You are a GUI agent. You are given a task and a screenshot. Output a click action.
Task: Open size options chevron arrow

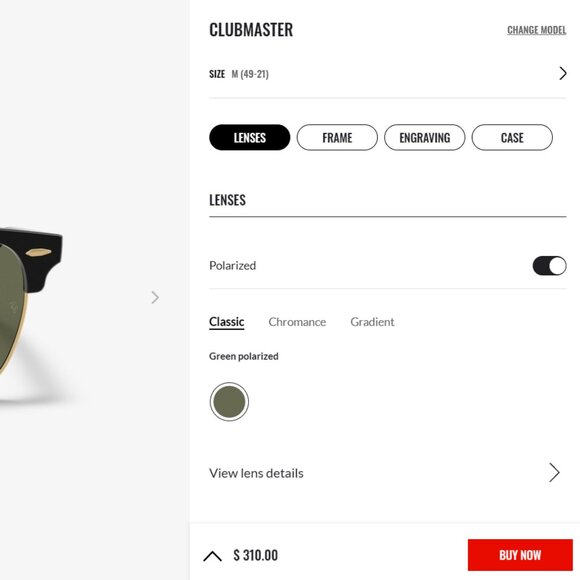[x=563, y=74]
